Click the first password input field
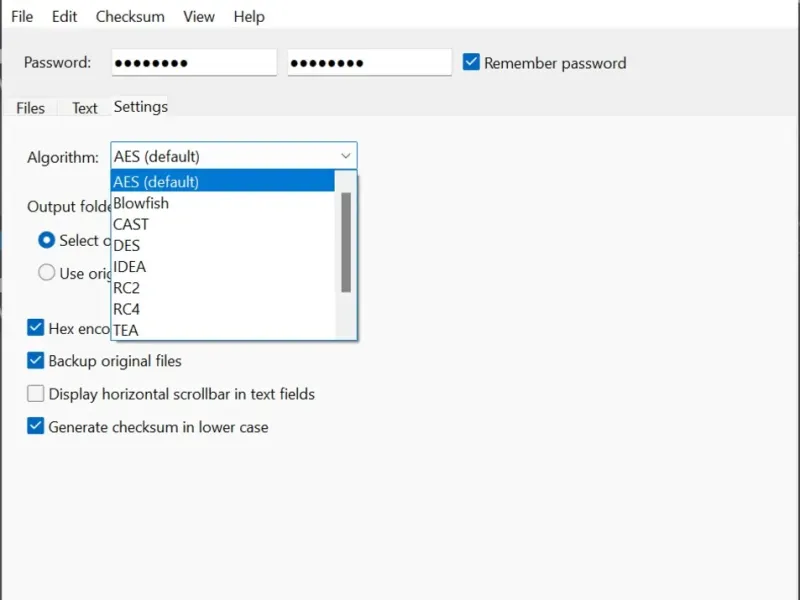 [194, 63]
